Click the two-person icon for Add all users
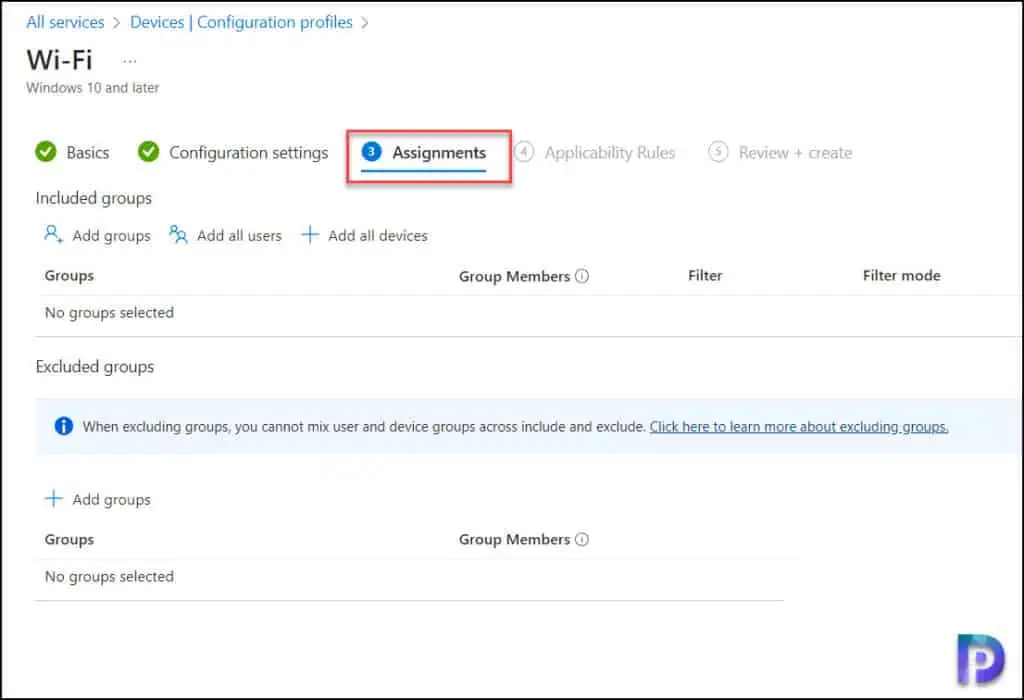The height and width of the screenshot is (700, 1024). 178,234
